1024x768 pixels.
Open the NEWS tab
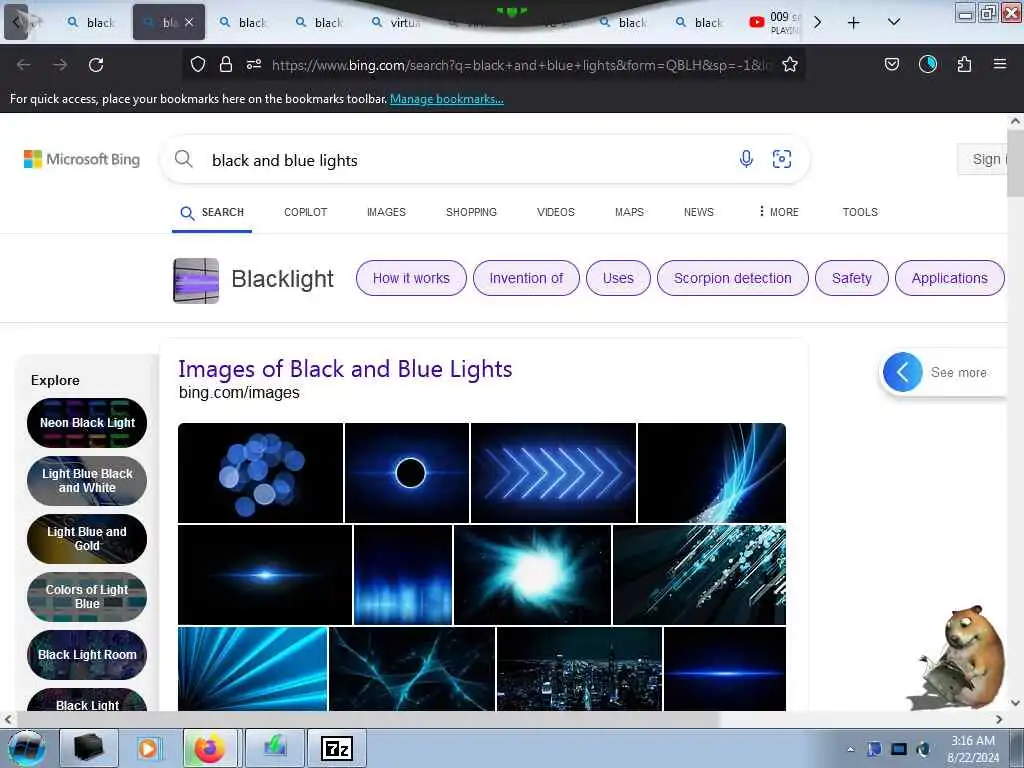(x=698, y=212)
